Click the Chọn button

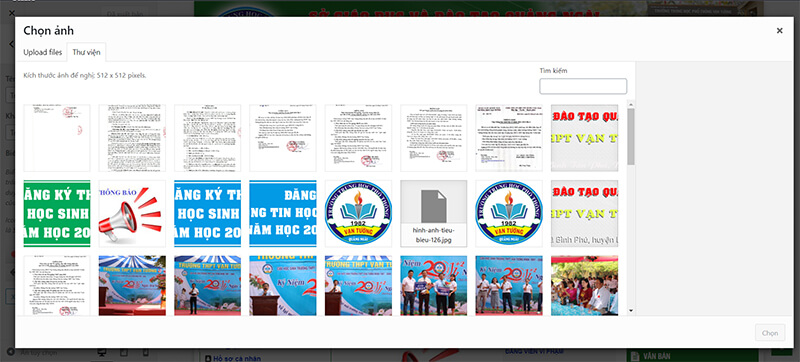[769, 333]
